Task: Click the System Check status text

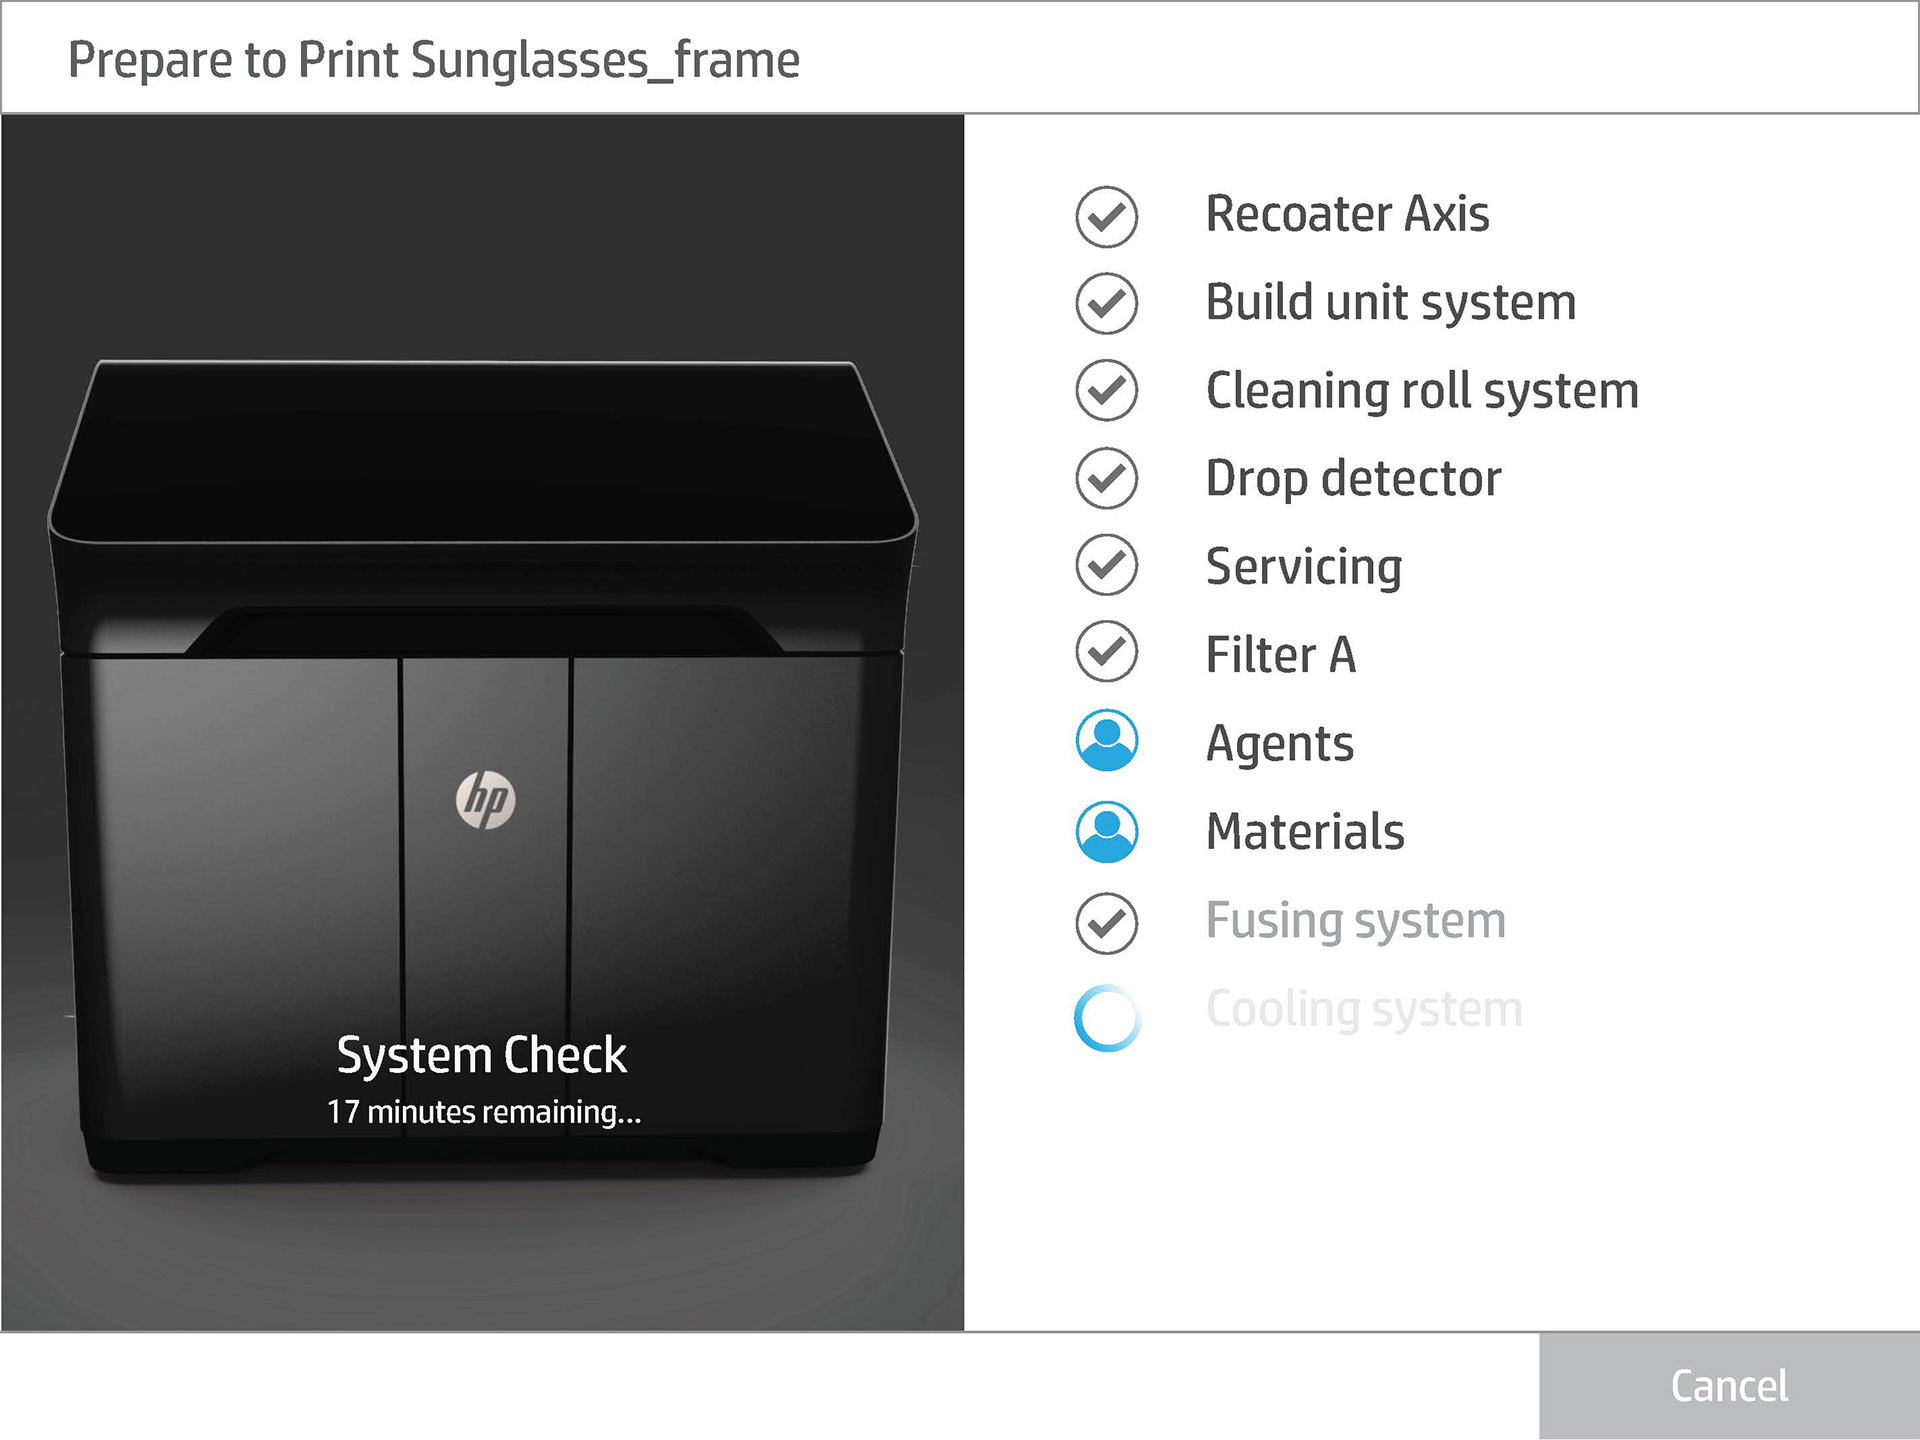Action: pos(482,1055)
